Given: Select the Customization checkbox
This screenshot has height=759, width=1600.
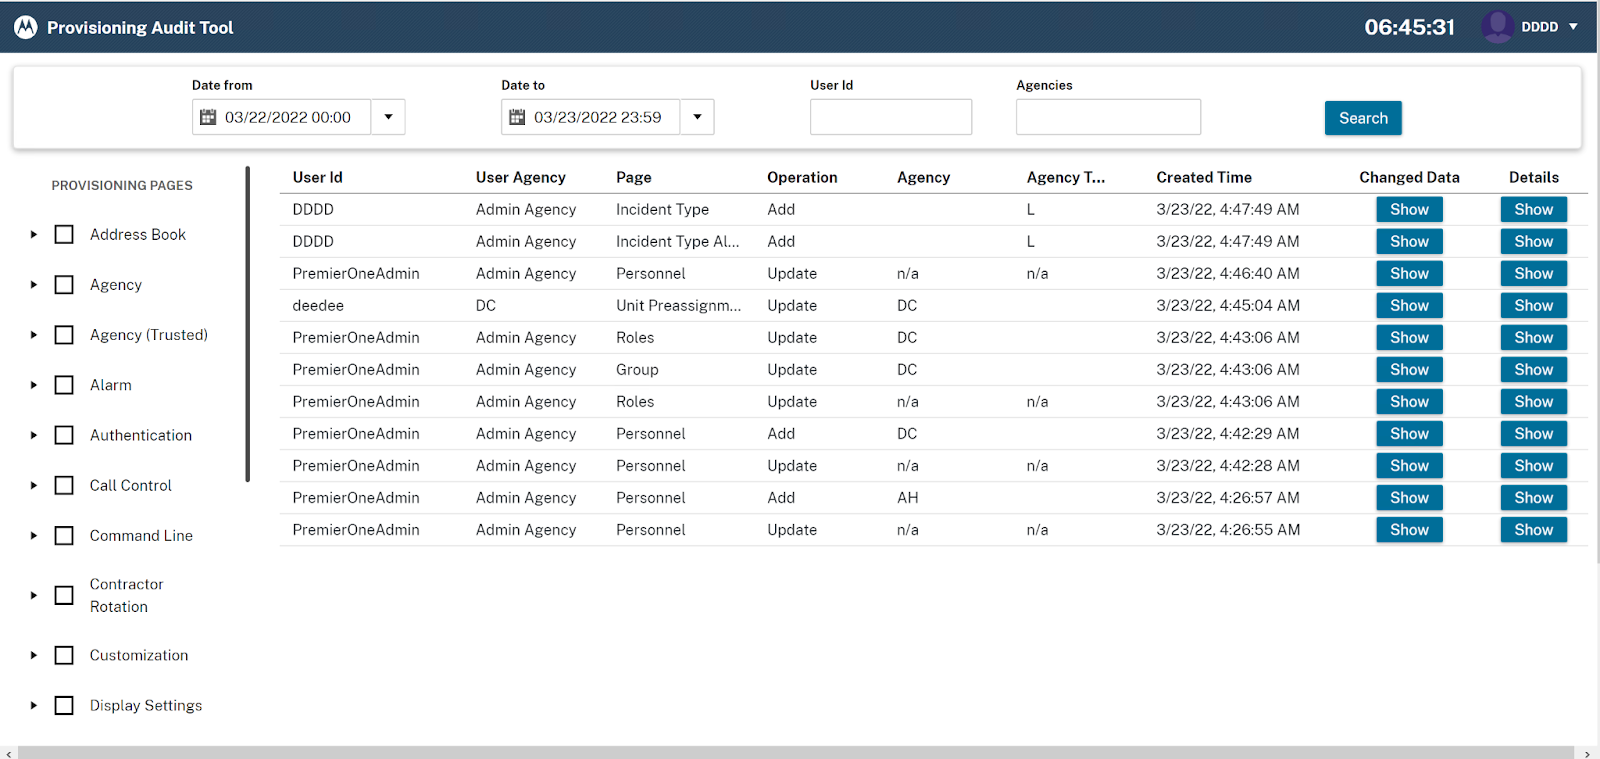Looking at the screenshot, I should pos(64,655).
